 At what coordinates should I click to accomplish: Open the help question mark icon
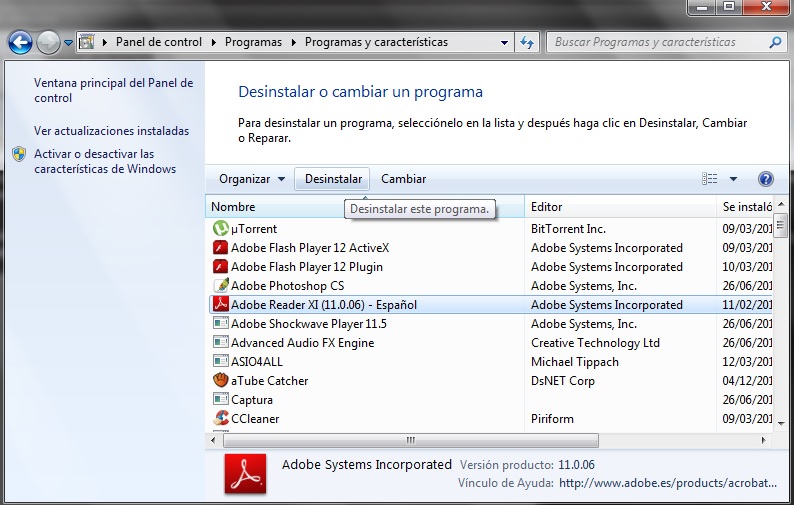(x=766, y=179)
